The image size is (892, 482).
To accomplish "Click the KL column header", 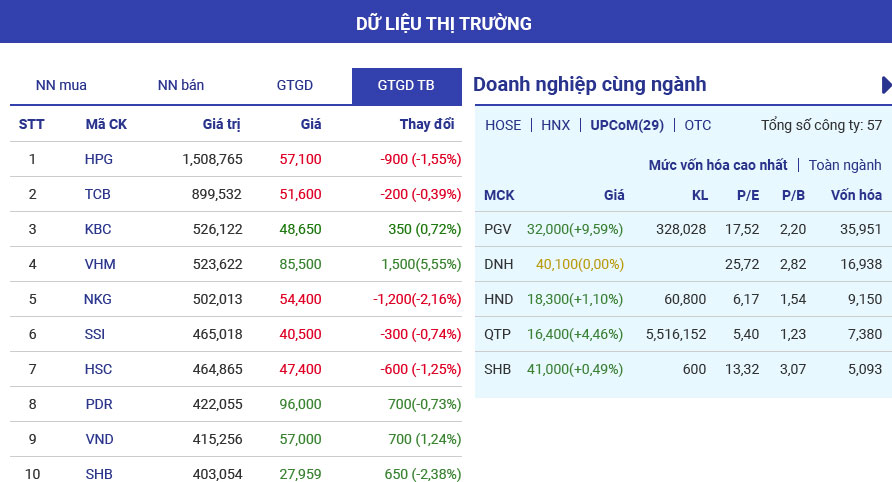I will (700, 195).
